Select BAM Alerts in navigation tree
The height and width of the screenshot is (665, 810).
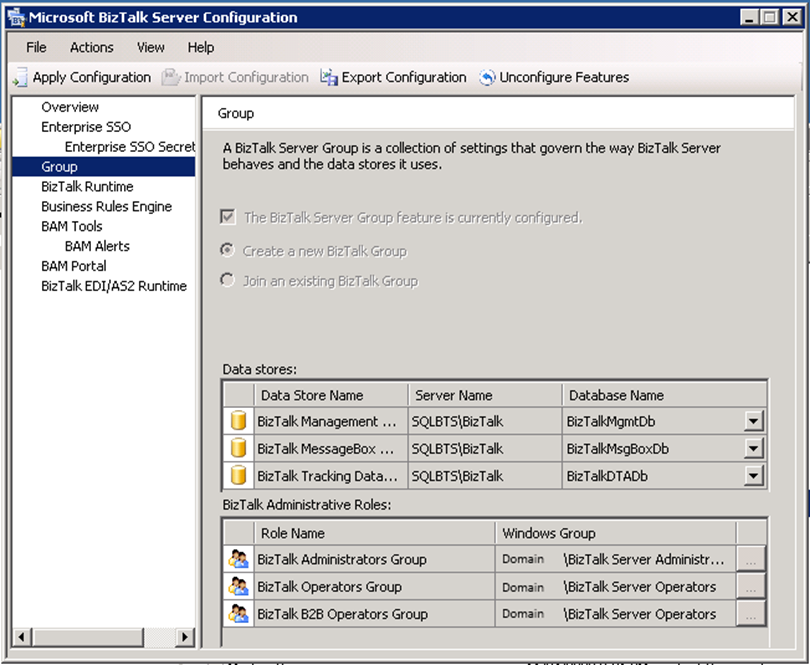point(97,246)
